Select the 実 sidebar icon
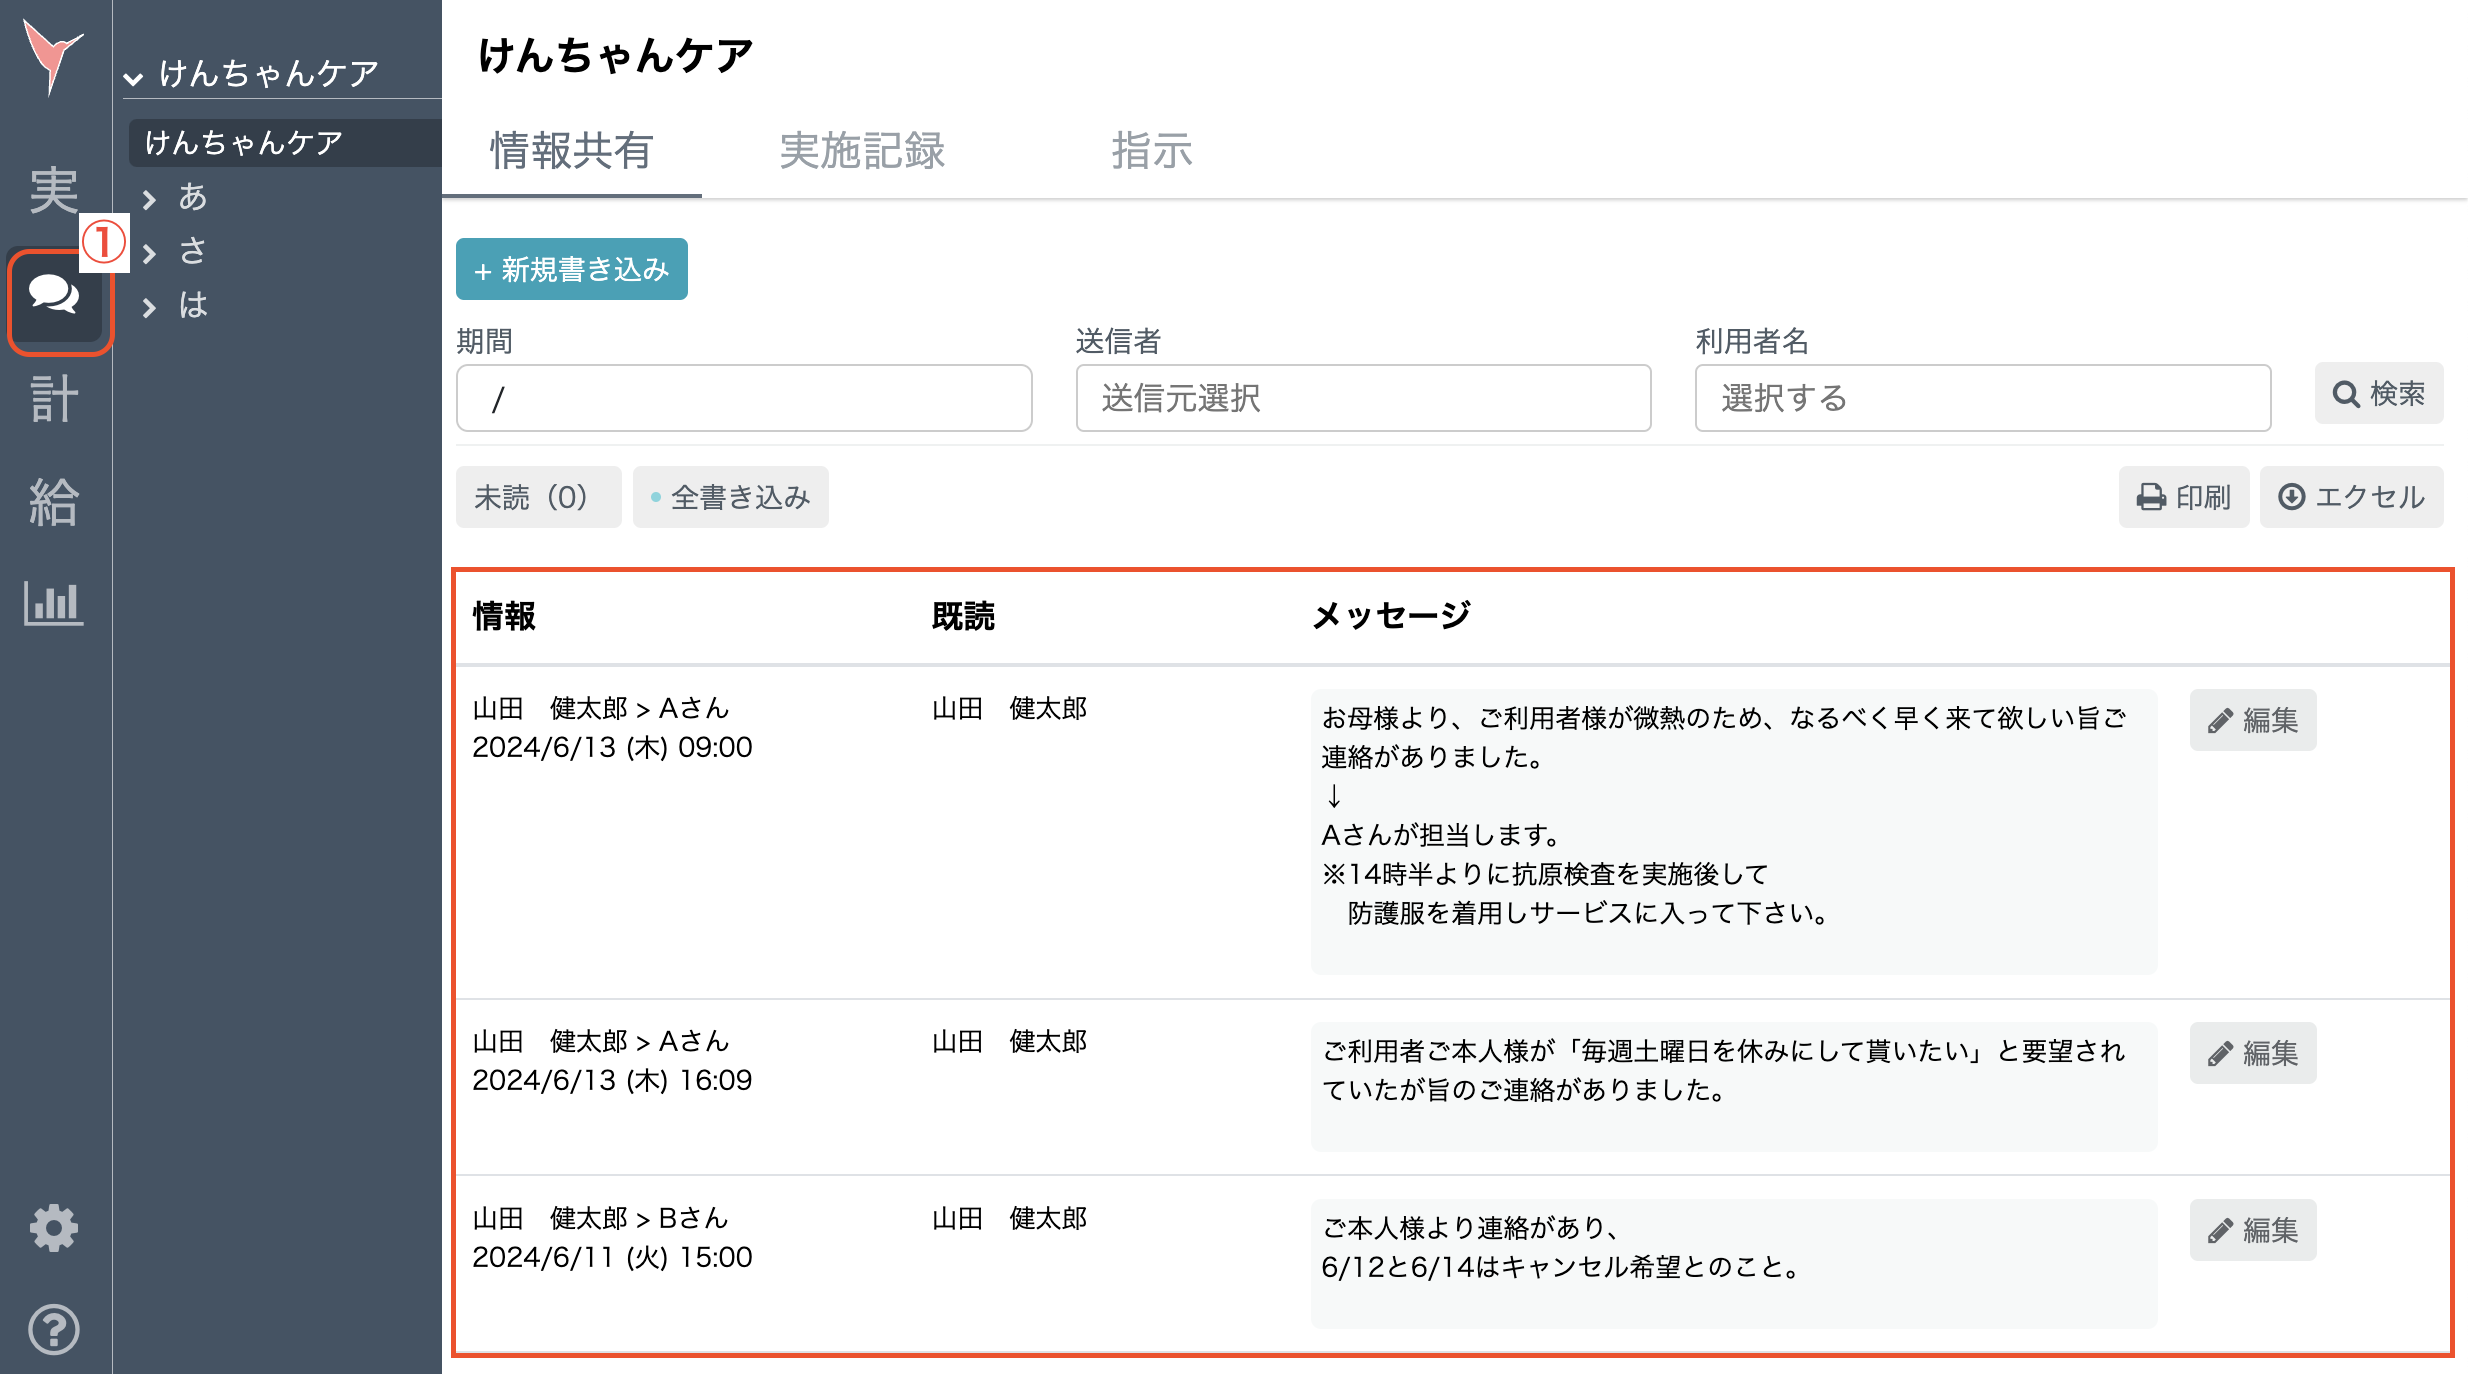This screenshot has width=2468, height=1374. click(x=53, y=192)
